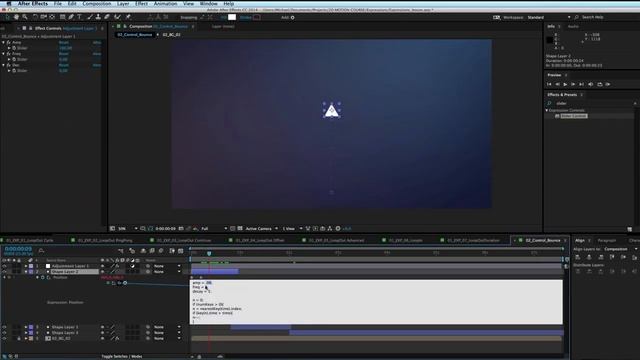Step to next frame in Preview
This screenshot has width=640, height=360.
pyautogui.click(x=573, y=84)
